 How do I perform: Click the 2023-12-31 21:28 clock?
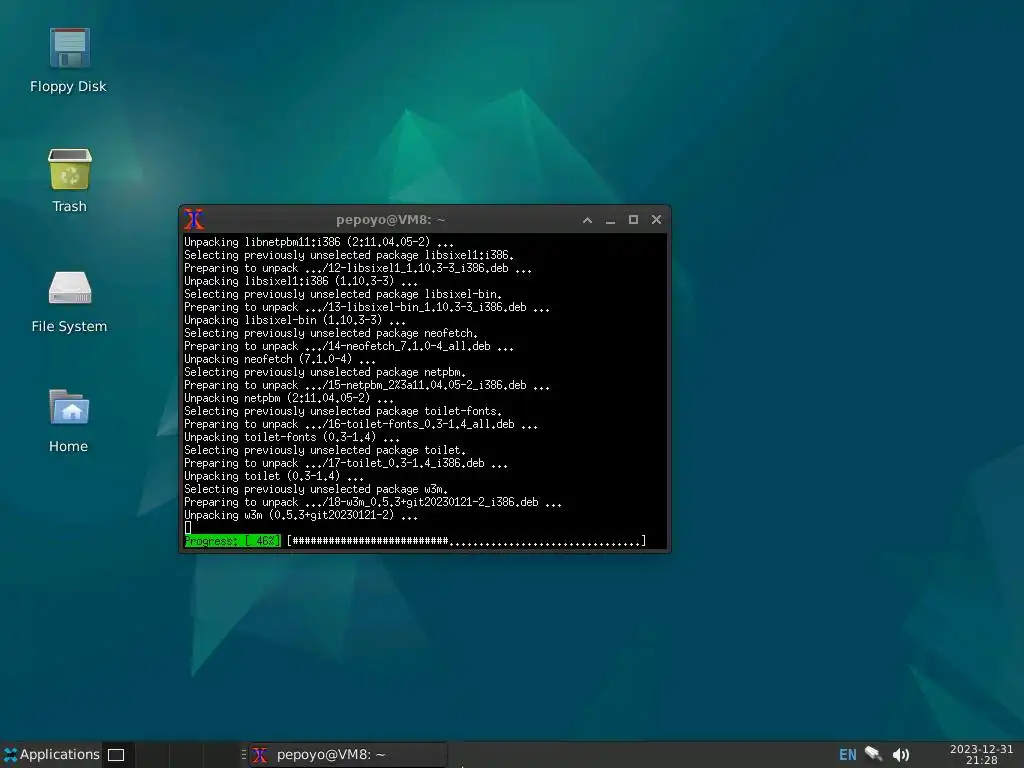click(x=981, y=754)
